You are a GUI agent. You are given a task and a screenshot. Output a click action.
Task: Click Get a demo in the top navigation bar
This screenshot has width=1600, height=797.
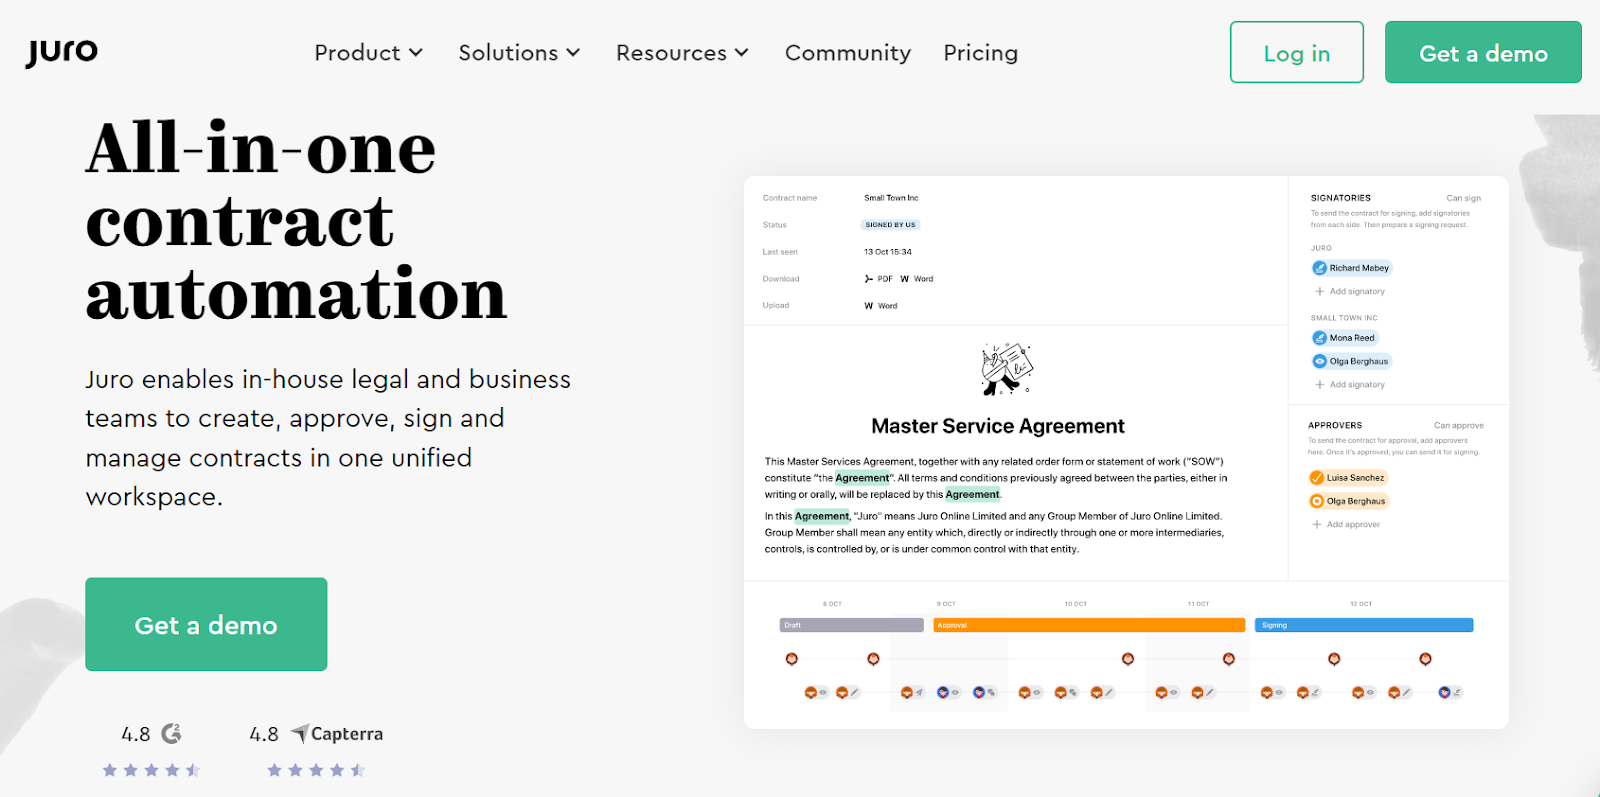(1483, 52)
